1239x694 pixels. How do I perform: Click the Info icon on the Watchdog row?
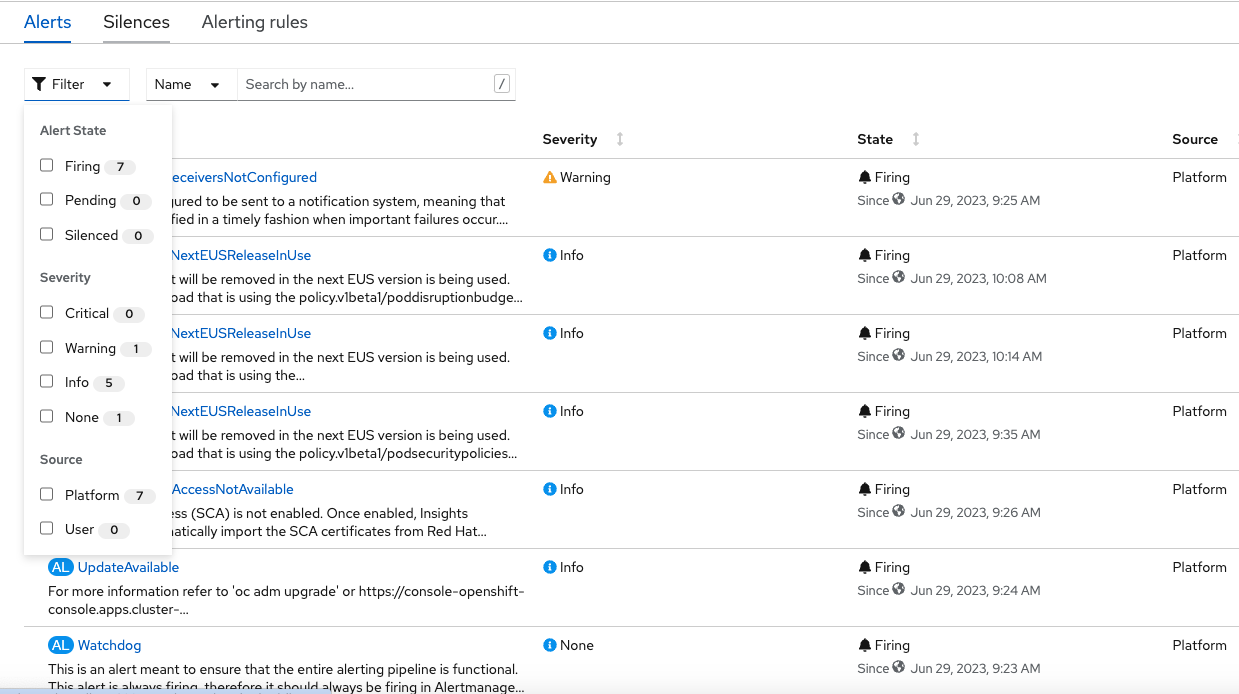coord(549,645)
